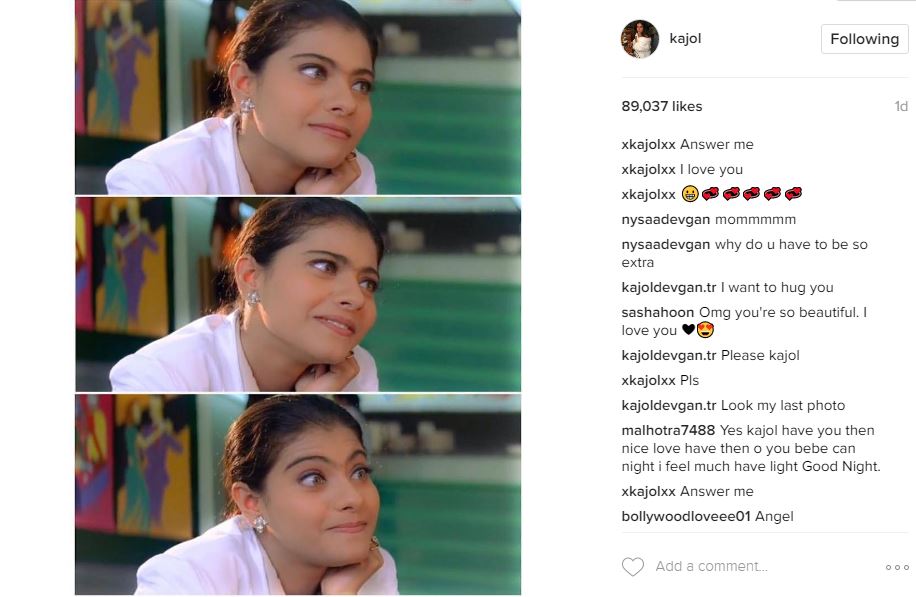The height and width of the screenshot is (597, 916).
Task: Like the post with the heart icon
Action: pyautogui.click(x=633, y=567)
